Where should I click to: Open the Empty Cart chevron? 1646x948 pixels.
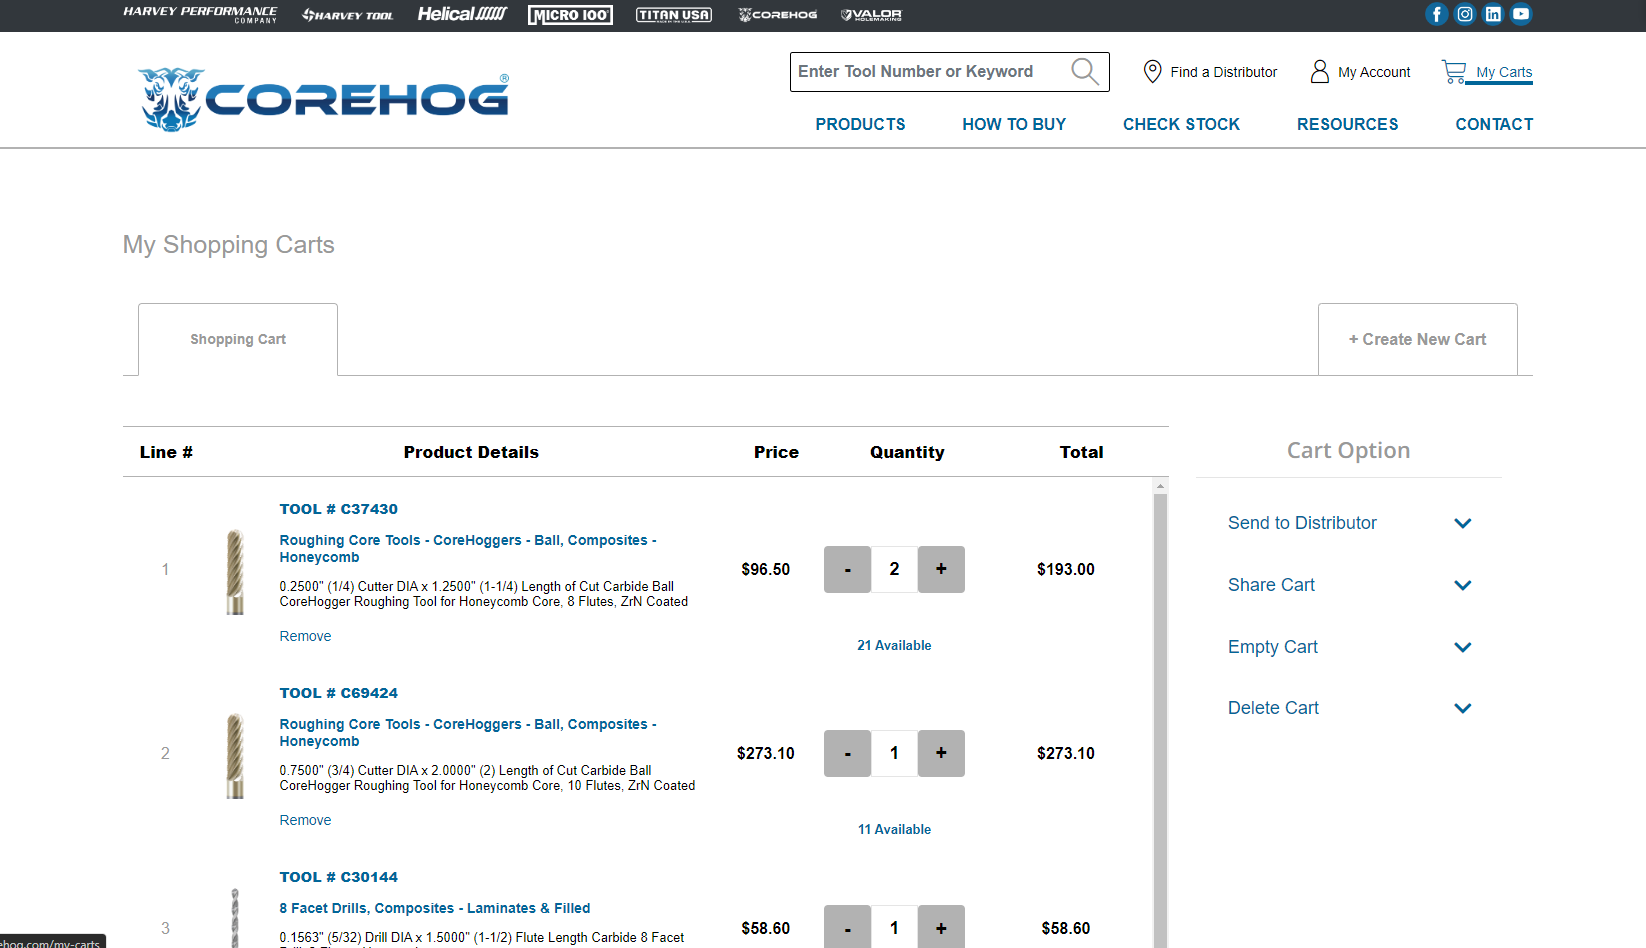tap(1462, 647)
